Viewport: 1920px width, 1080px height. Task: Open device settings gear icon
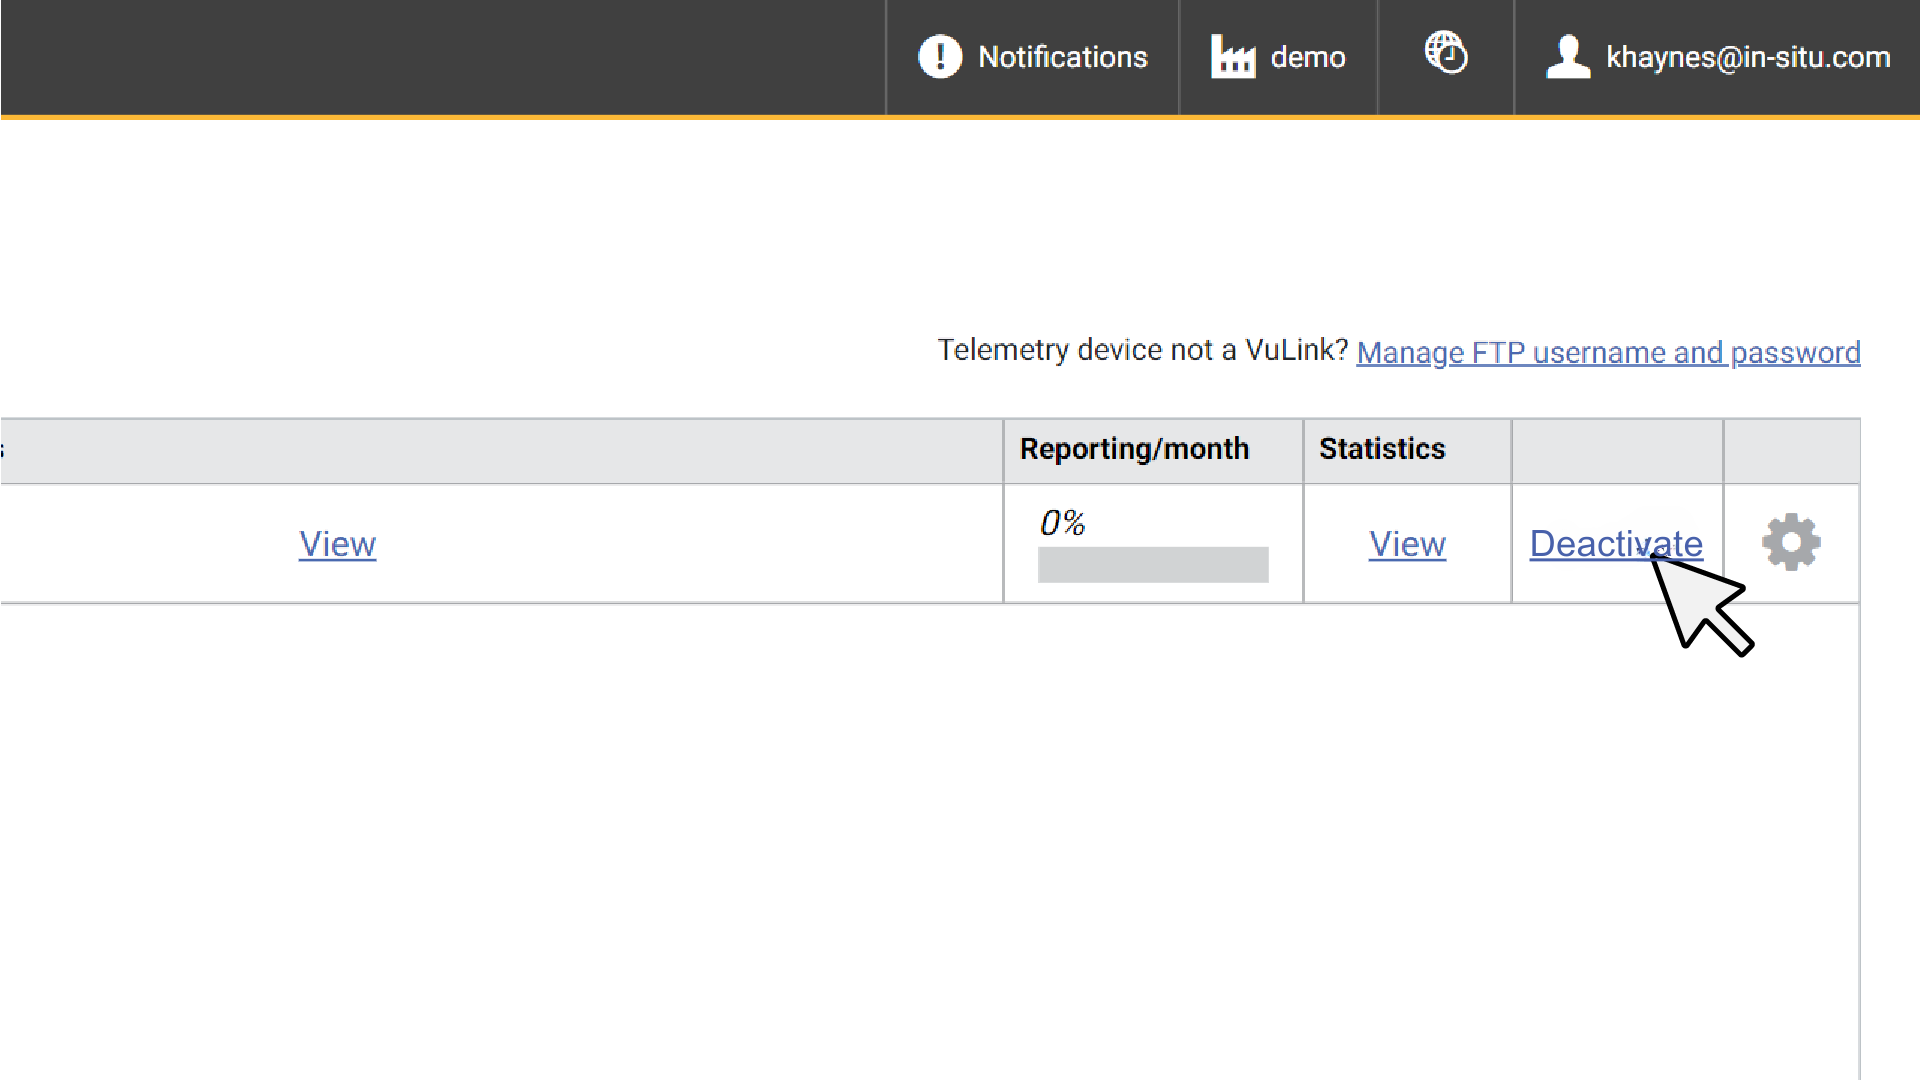(x=1790, y=543)
